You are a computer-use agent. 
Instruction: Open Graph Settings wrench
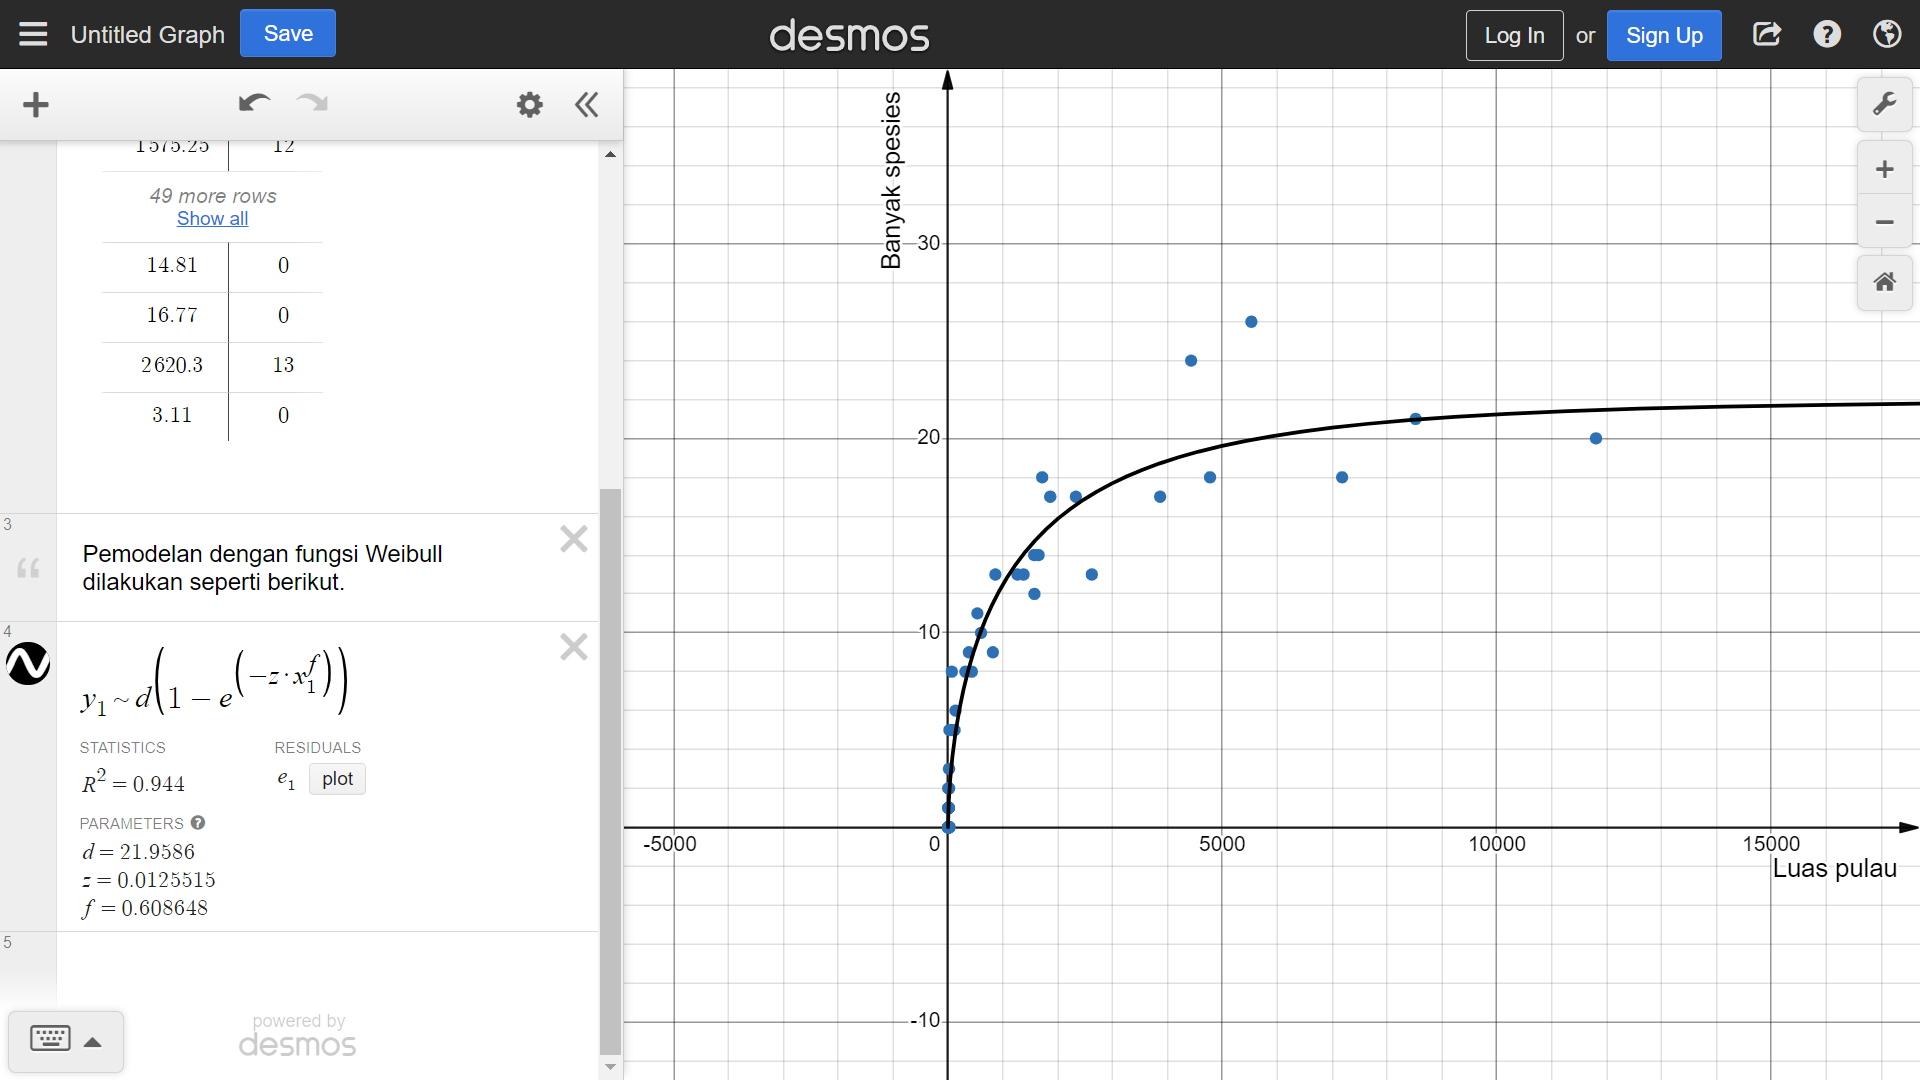point(1885,104)
